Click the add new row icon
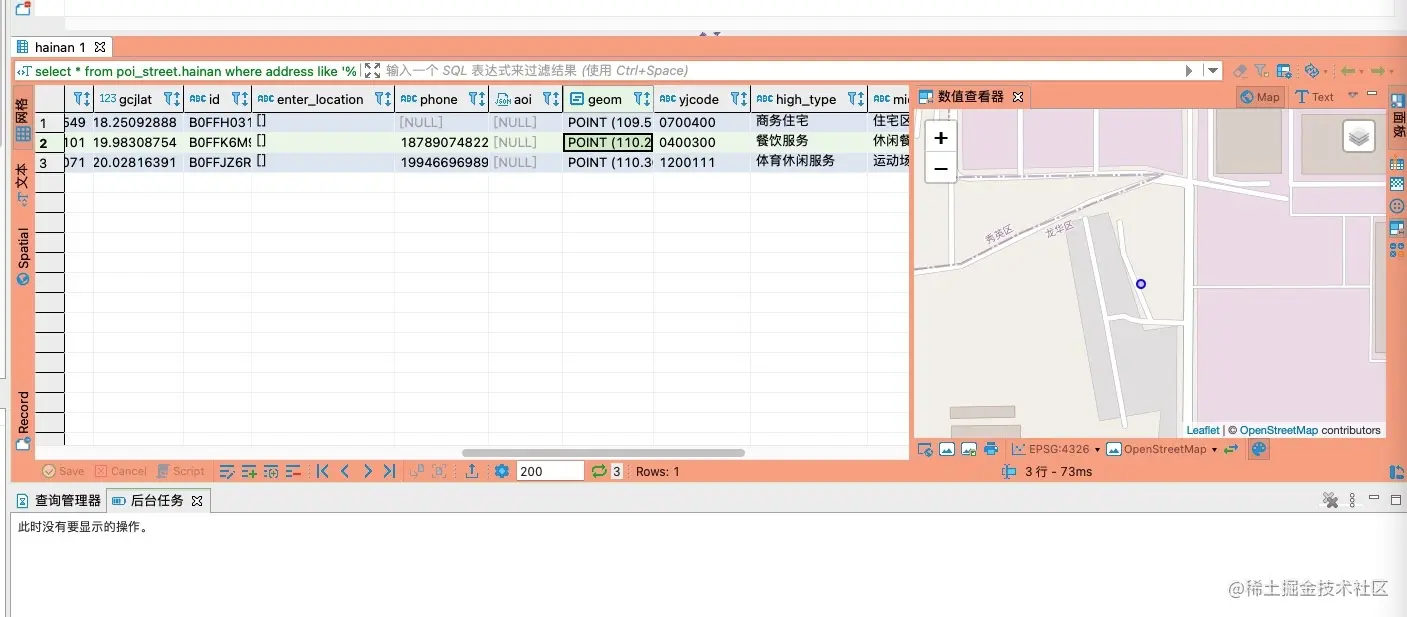The image size is (1407, 617). coord(249,471)
